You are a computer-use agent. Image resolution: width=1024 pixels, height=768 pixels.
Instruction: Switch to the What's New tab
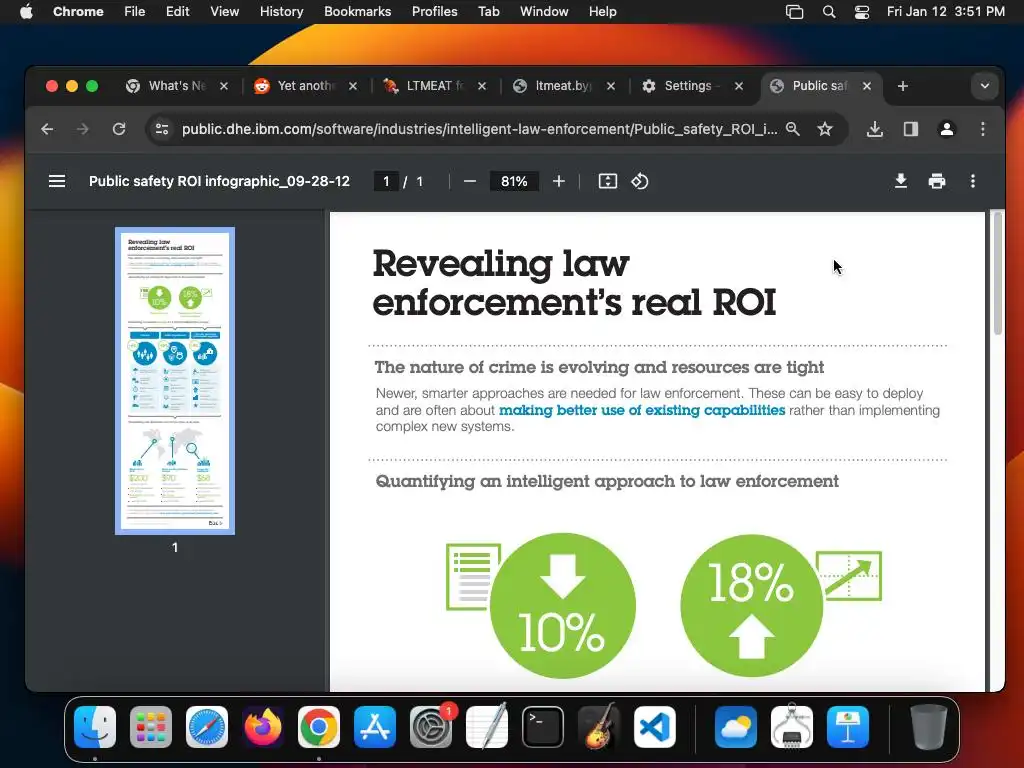177,86
